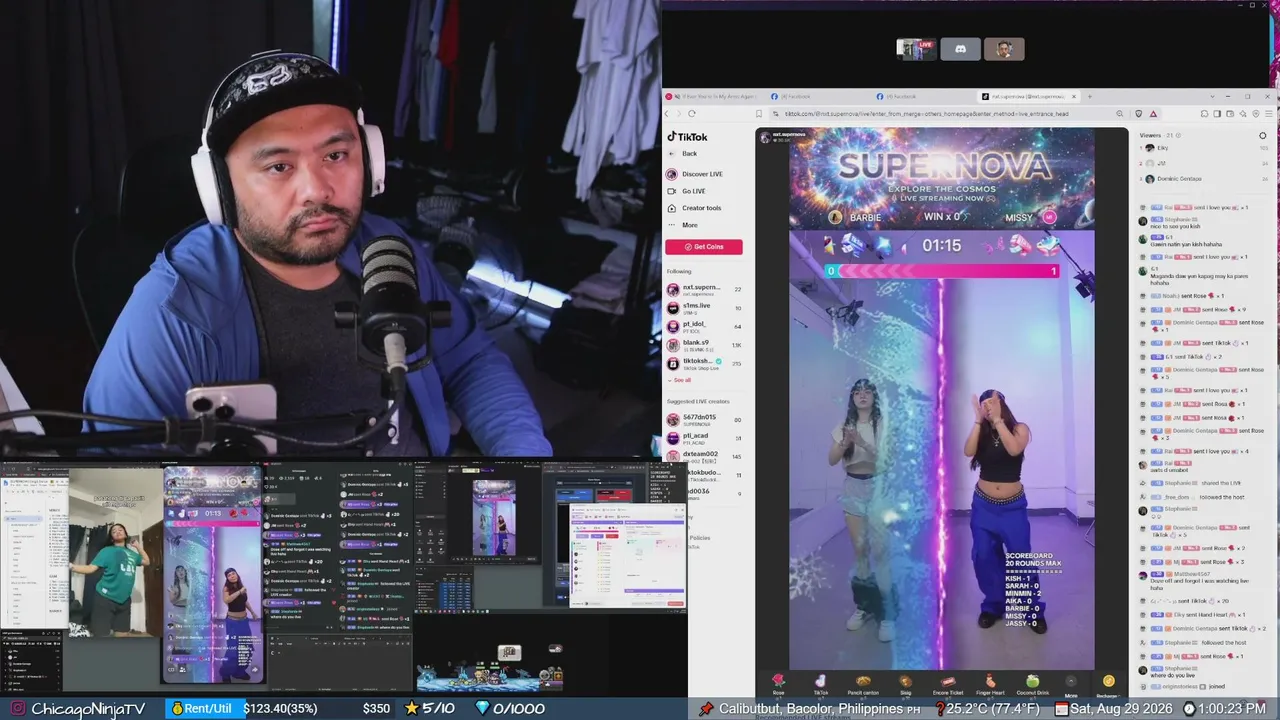1280x720 pixels.
Task: Click the red Get Coins button
Action: coord(704,247)
